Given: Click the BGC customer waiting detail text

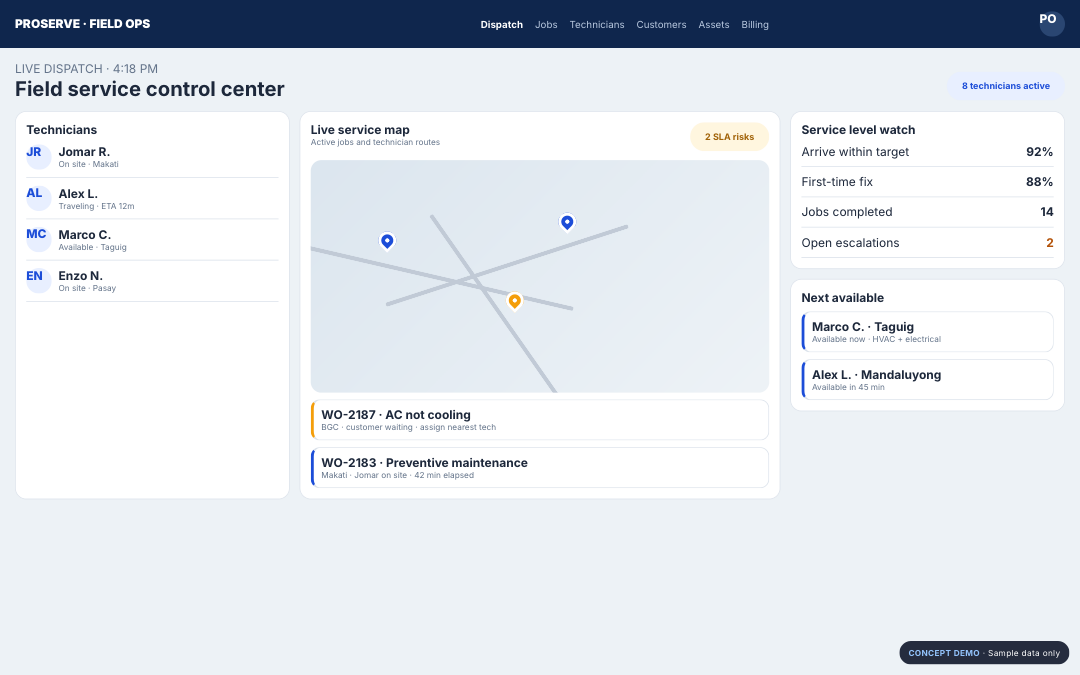Looking at the screenshot, I should (x=408, y=428).
